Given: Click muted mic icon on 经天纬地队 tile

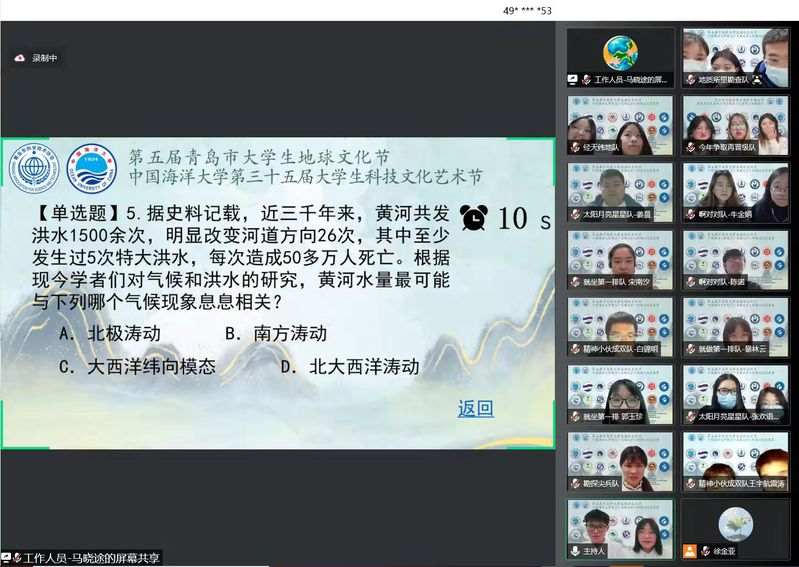Looking at the screenshot, I should 574,146.
